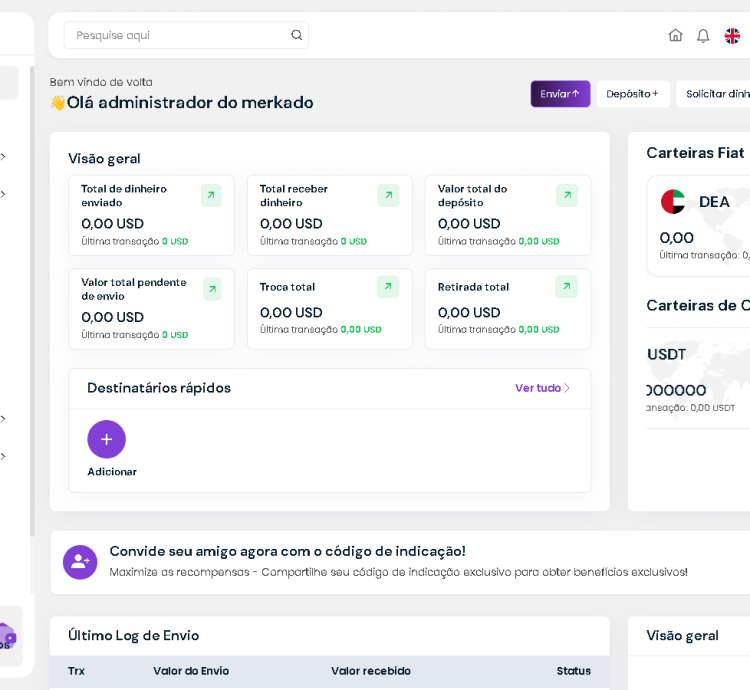Viewport: 750px width, 690px height.
Task: Focus the Pesquise aqui search field
Action: pyautogui.click(x=180, y=35)
